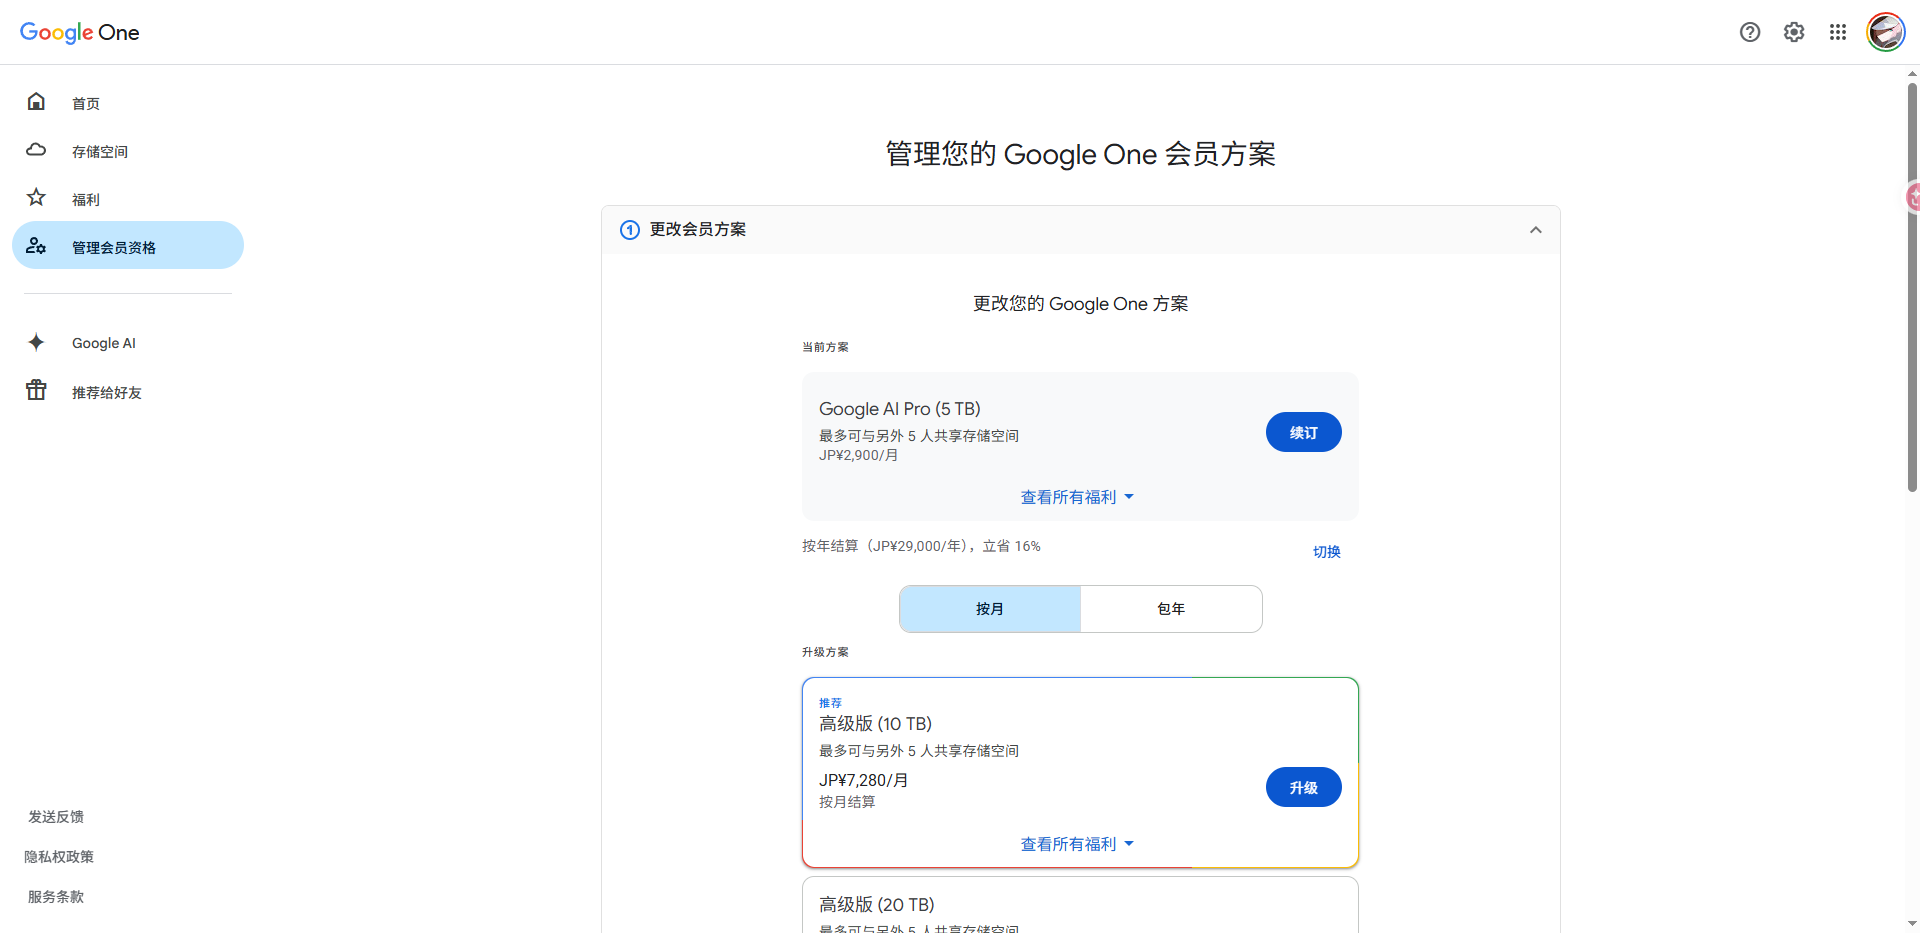The image size is (1920, 933).
Task: Click the step 1 circle icon
Action: click(x=630, y=230)
